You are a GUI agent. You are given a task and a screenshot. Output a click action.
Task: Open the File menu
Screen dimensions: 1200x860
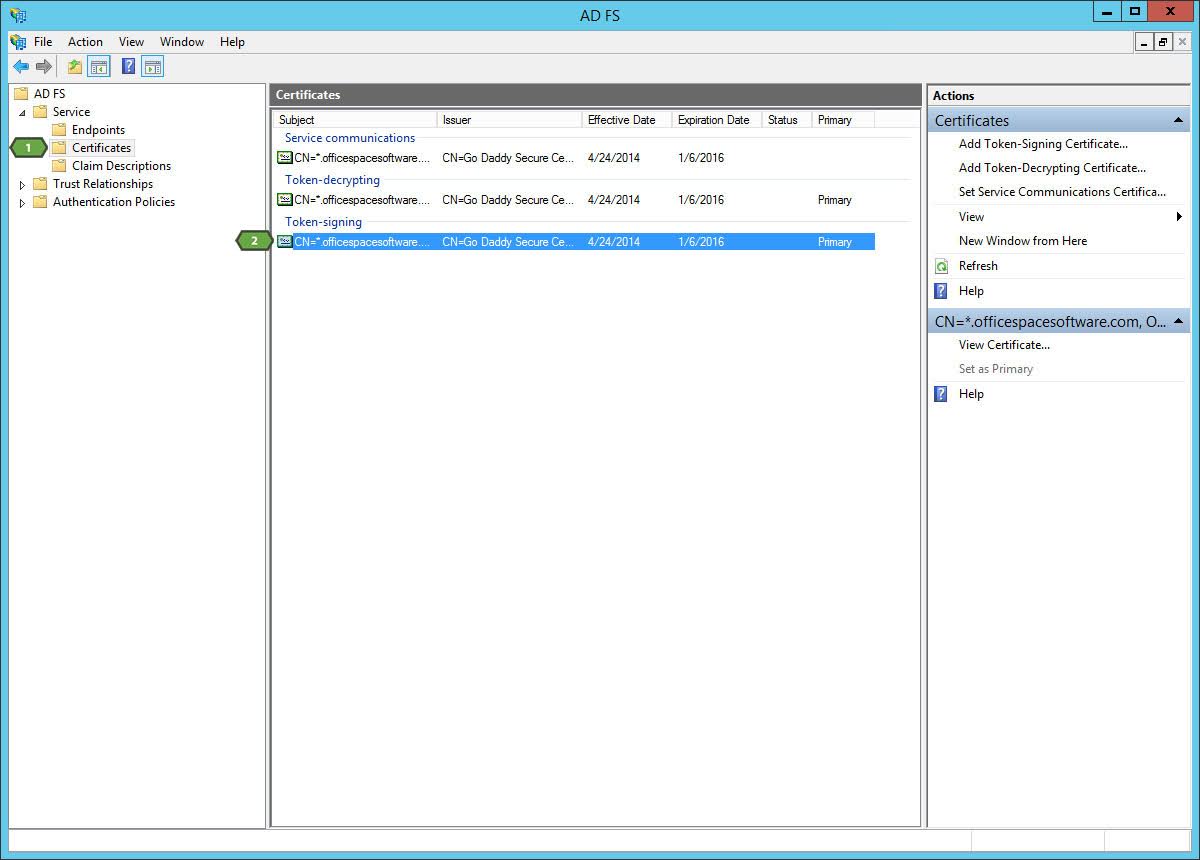(43, 42)
